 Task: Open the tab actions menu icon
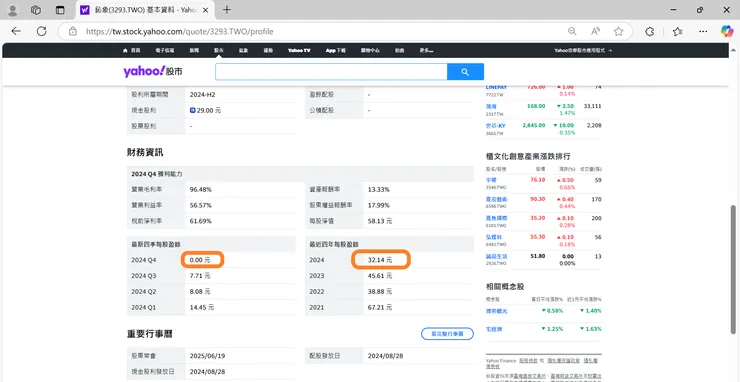(x=59, y=10)
